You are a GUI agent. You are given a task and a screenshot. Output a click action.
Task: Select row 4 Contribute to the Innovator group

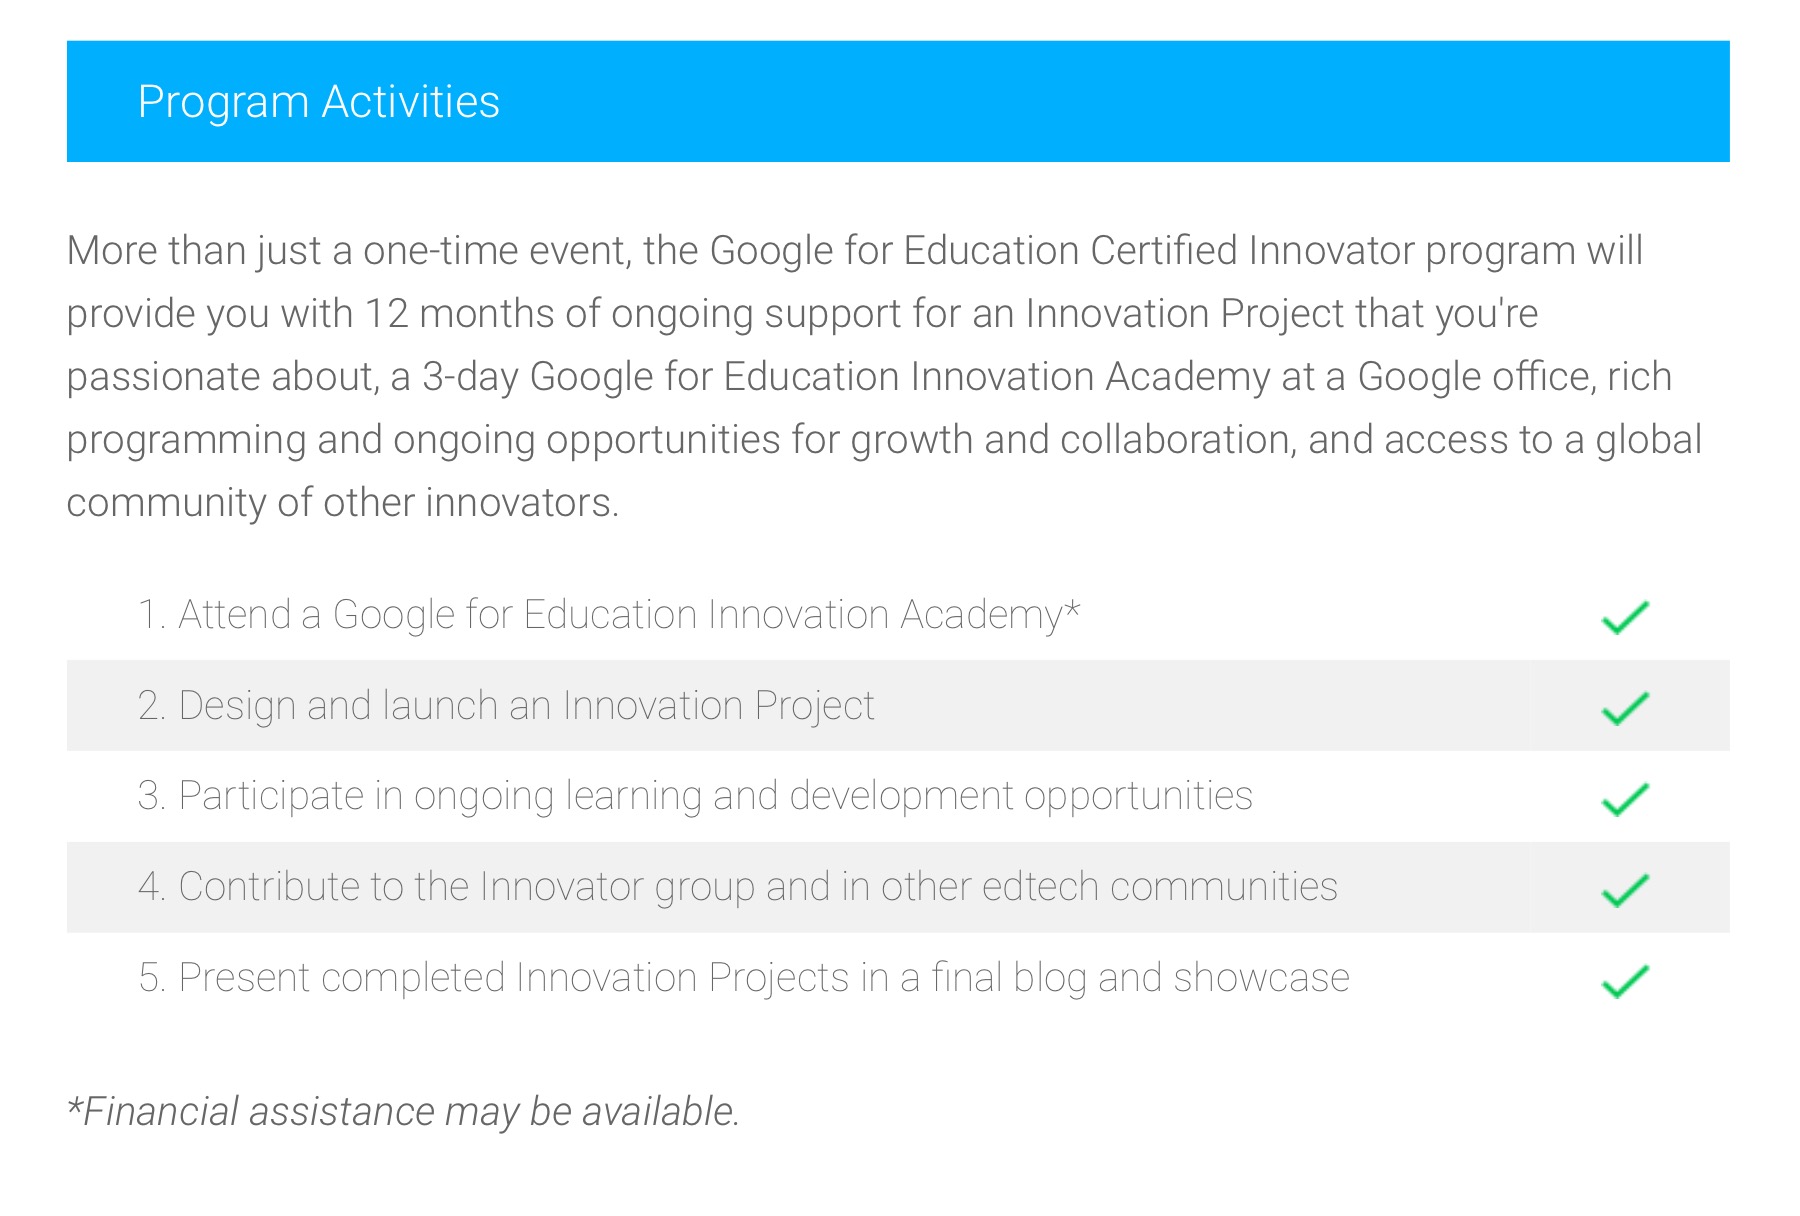pyautogui.click(x=898, y=887)
